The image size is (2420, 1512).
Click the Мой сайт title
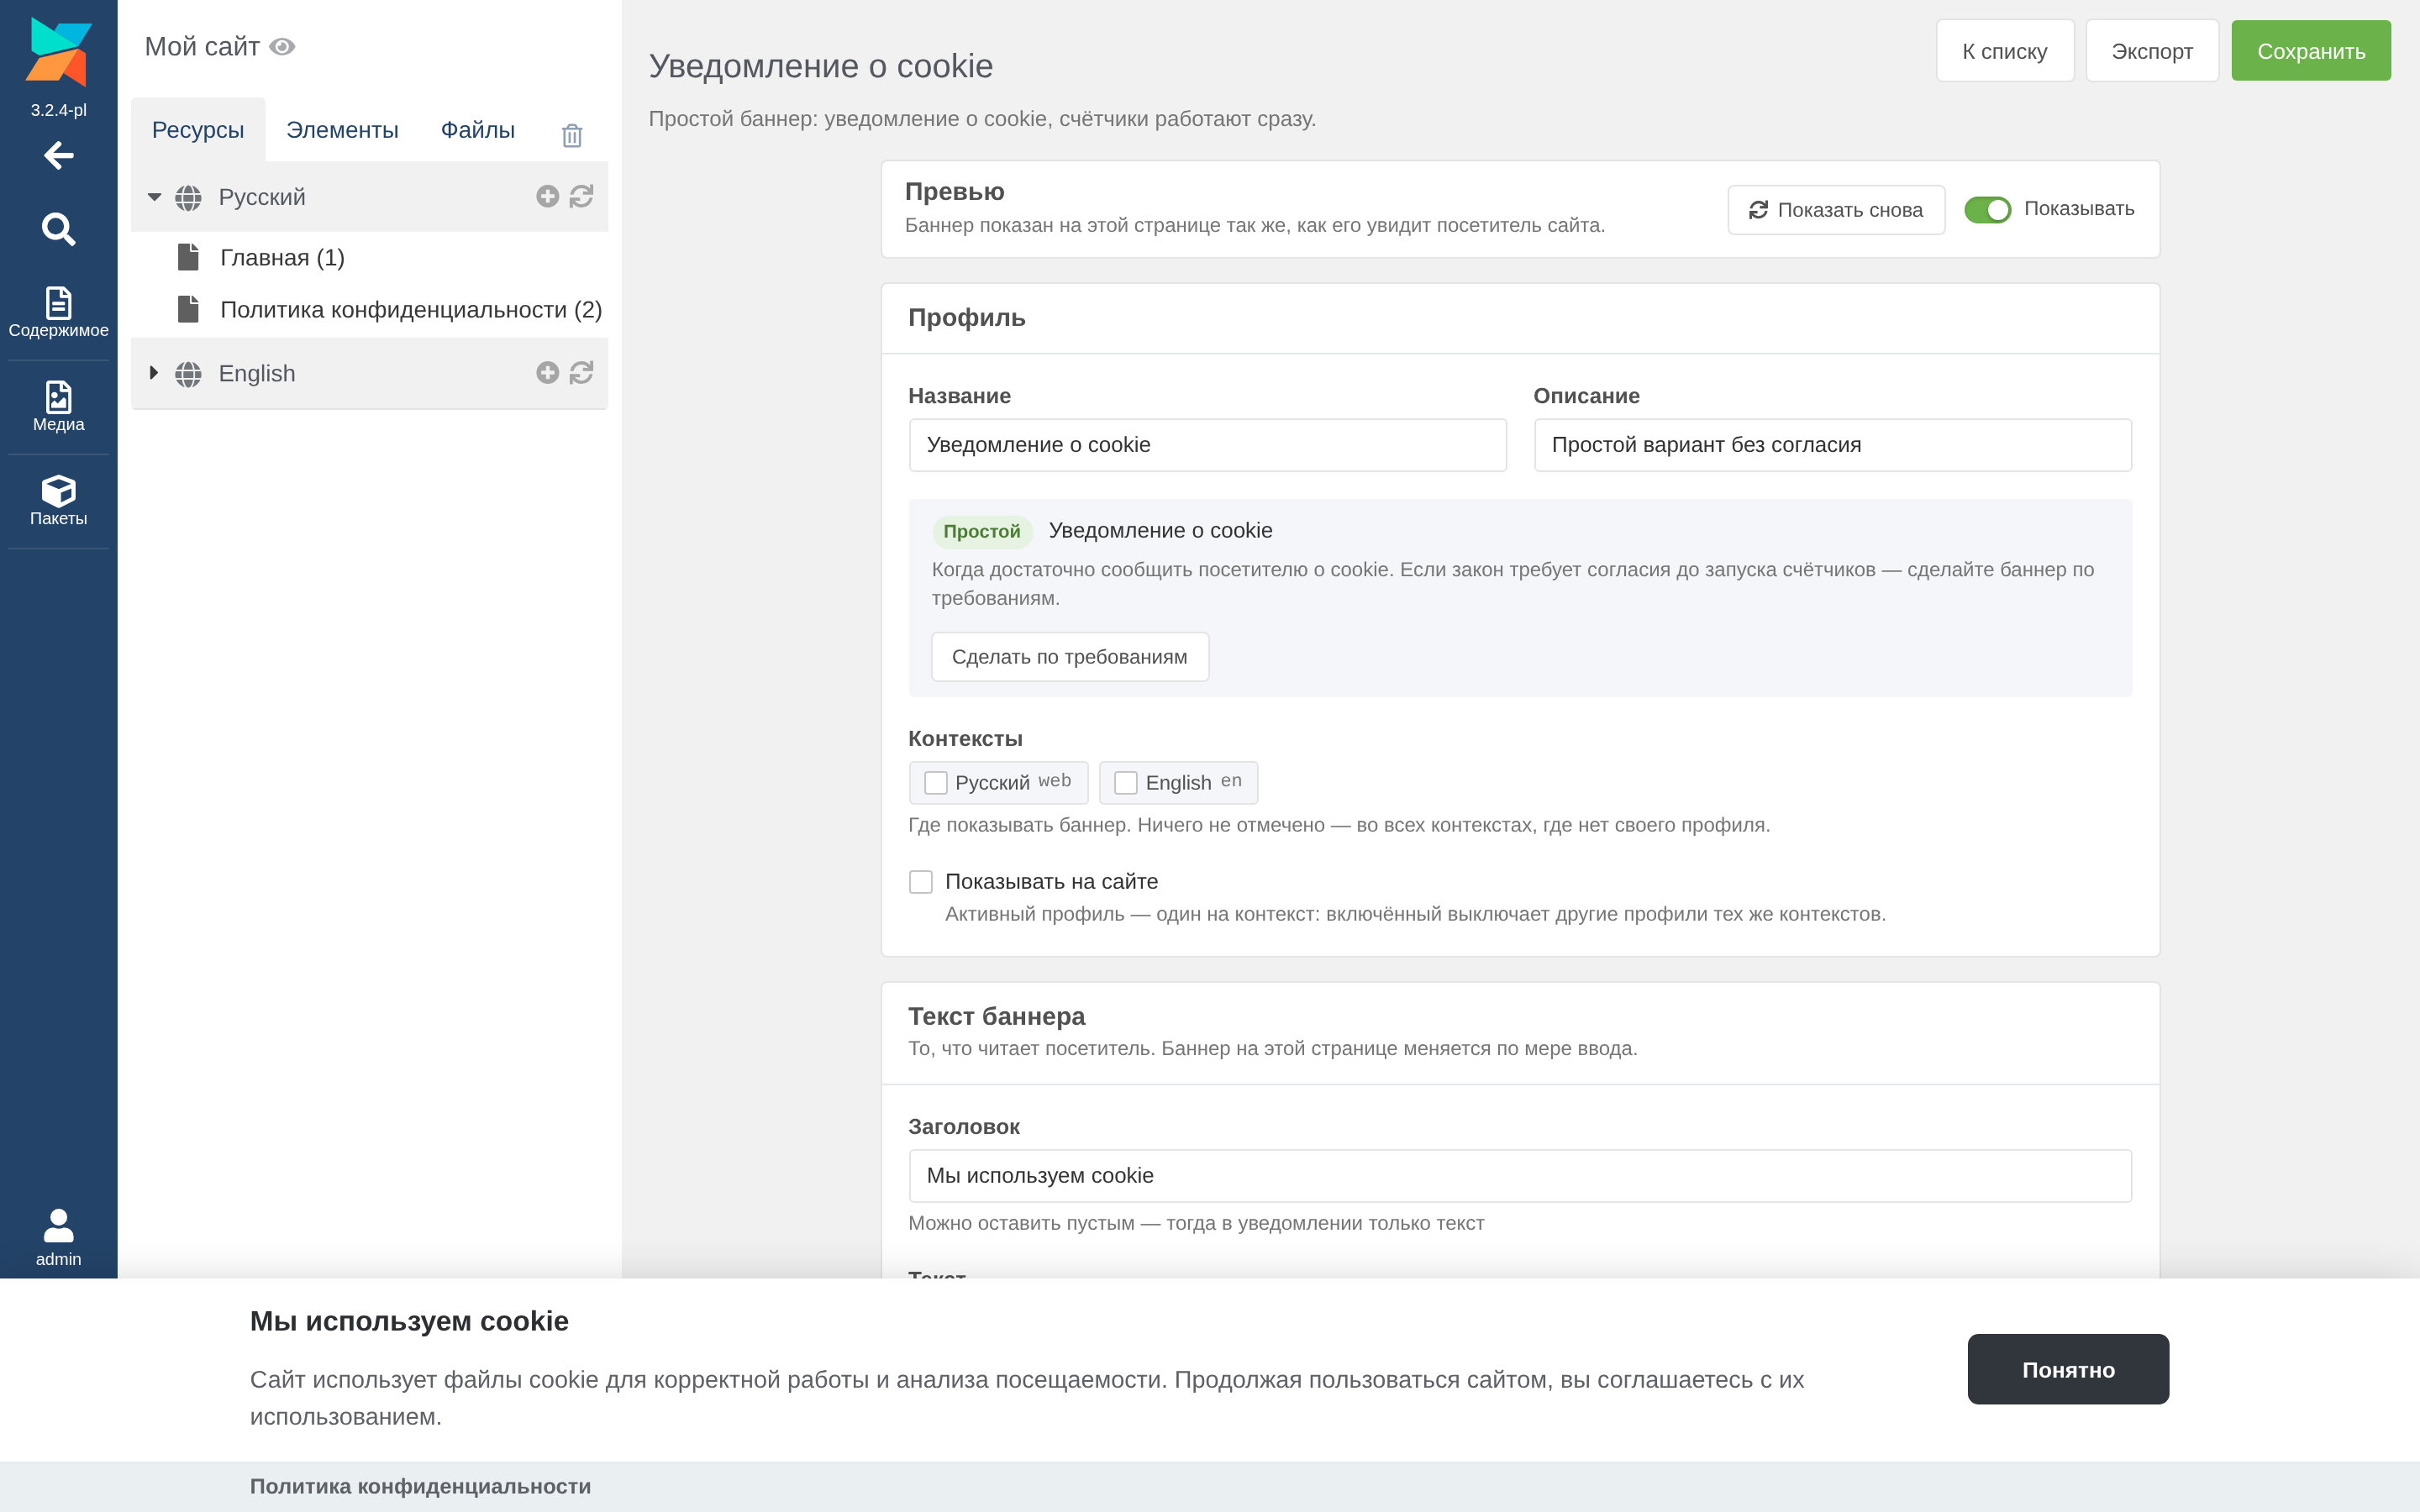tap(202, 47)
